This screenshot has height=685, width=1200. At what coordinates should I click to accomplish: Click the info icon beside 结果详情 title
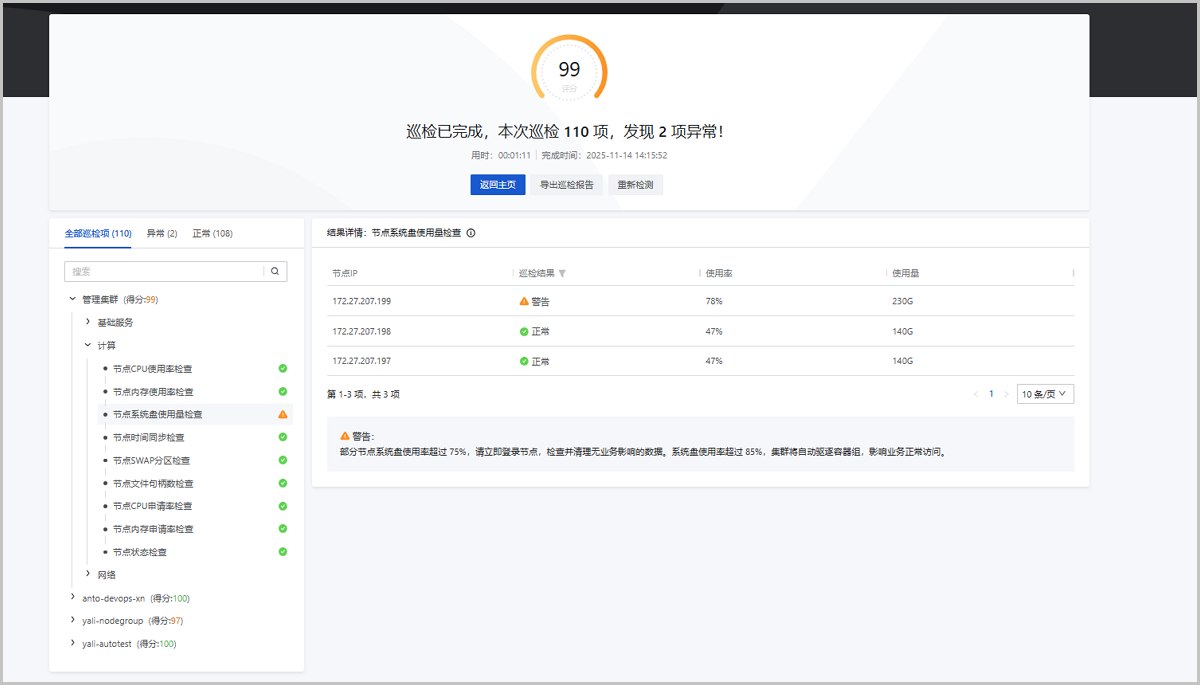point(471,233)
